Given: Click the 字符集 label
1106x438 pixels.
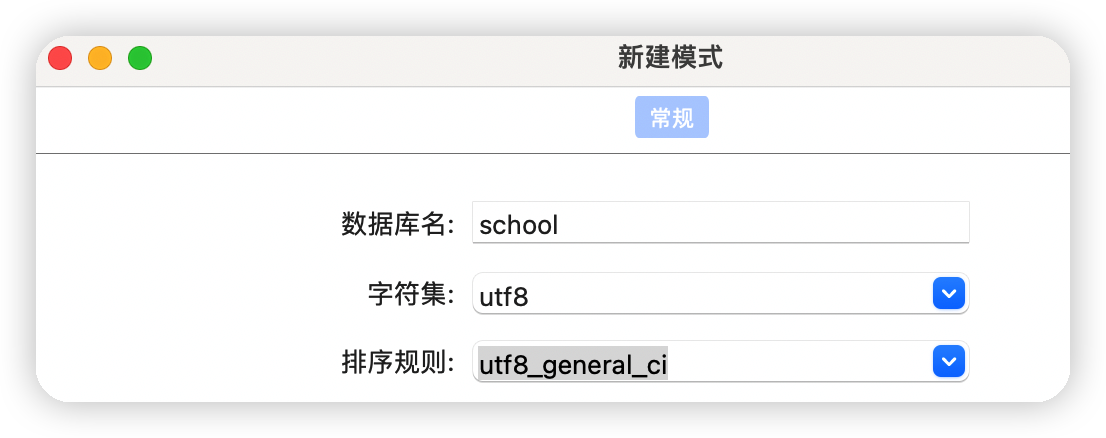Looking at the screenshot, I should coord(412,295).
